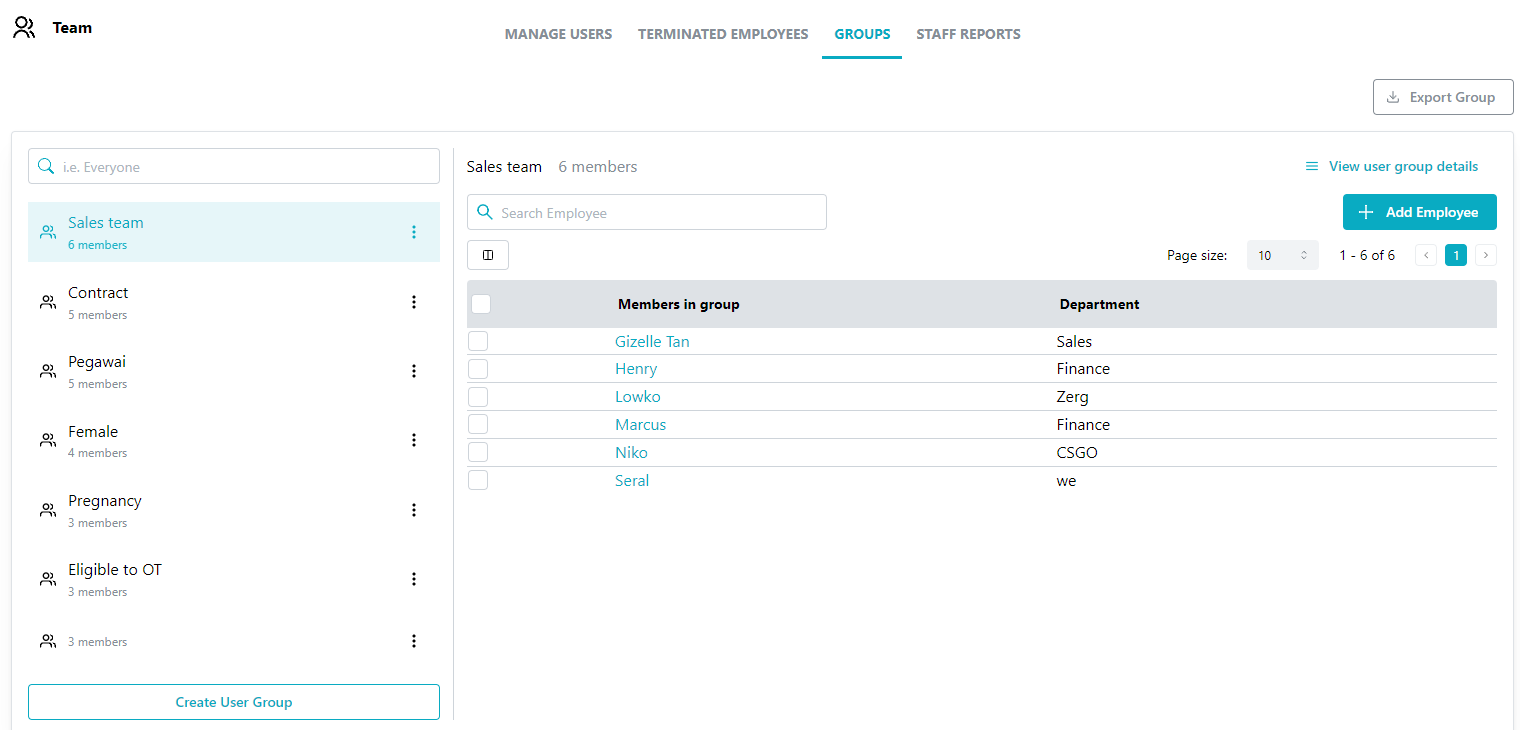
Task: Select the Pregnancy group in the list
Action: (x=234, y=510)
